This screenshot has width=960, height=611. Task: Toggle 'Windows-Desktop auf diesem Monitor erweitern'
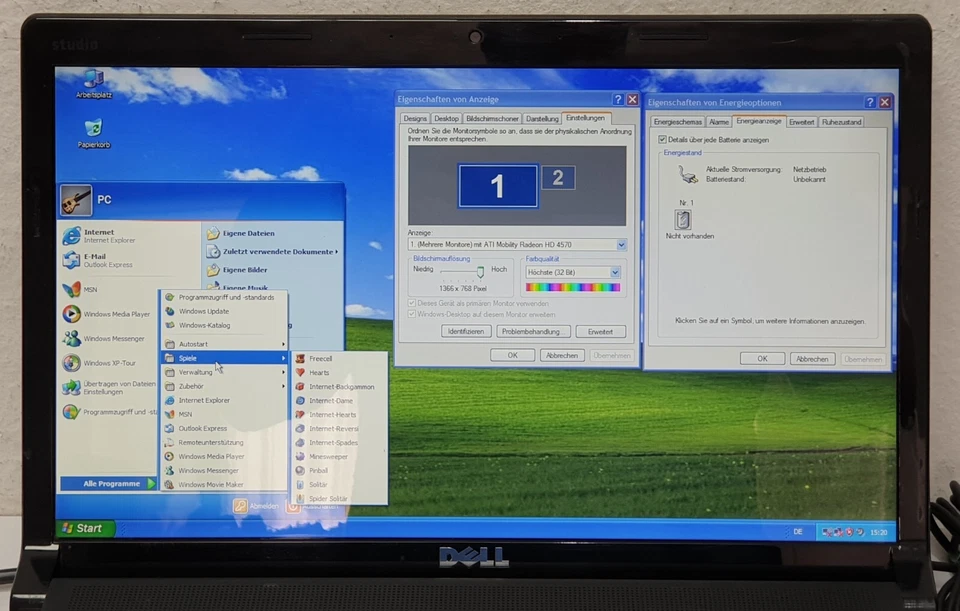pyautogui.click(x=411, y=314)
